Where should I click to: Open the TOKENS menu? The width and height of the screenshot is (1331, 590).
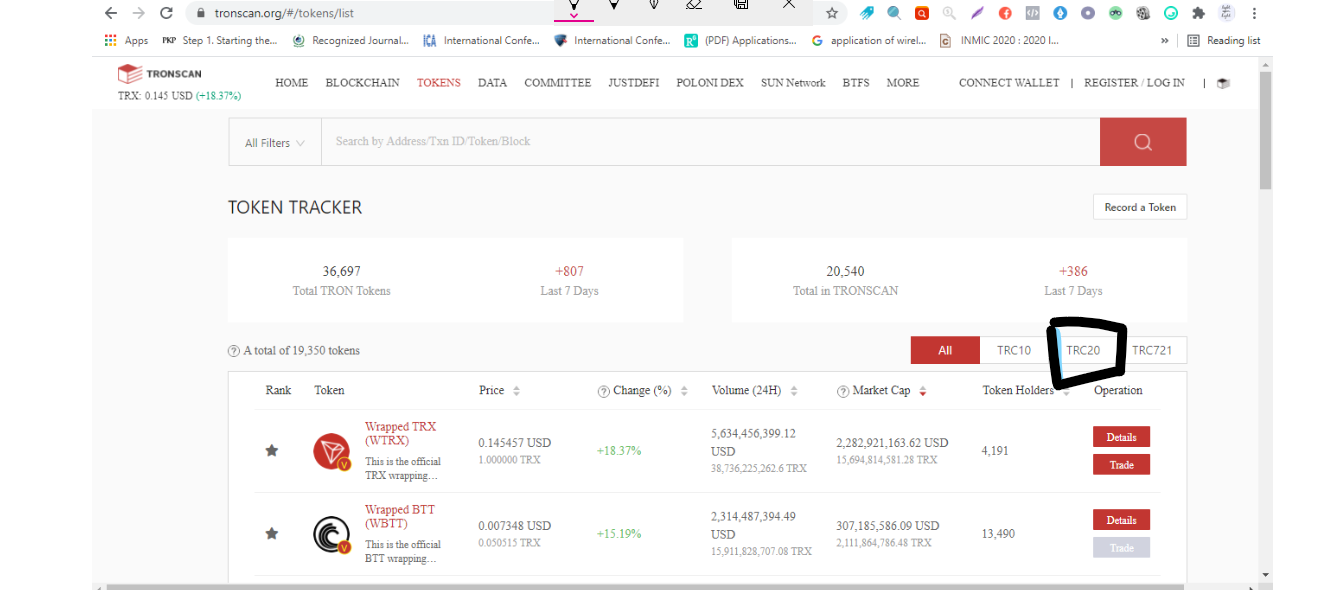click(x=439, y=83)
